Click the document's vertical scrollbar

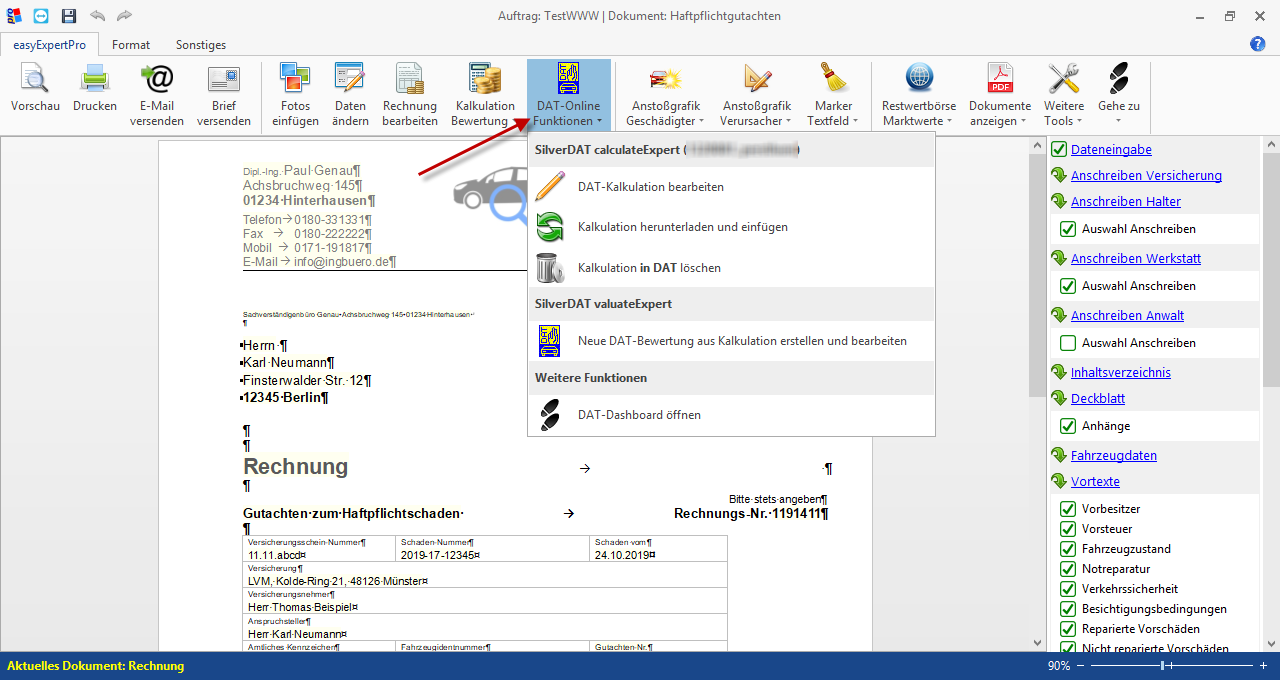click(x=1037, y=394)
